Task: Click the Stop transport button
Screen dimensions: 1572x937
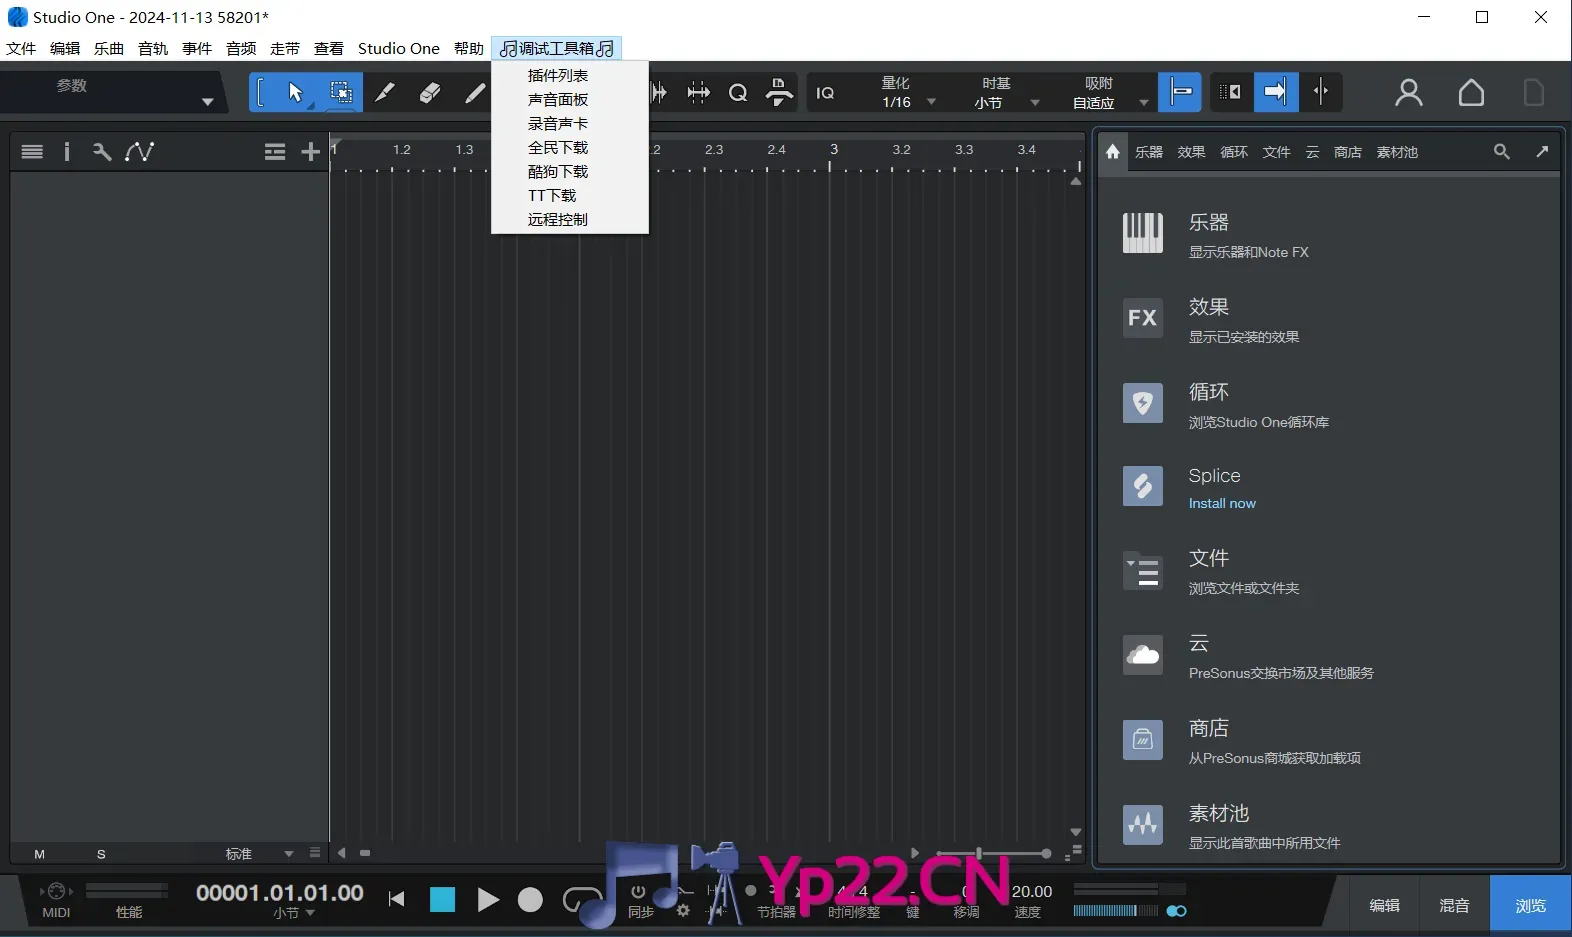Action: [442, 900]
